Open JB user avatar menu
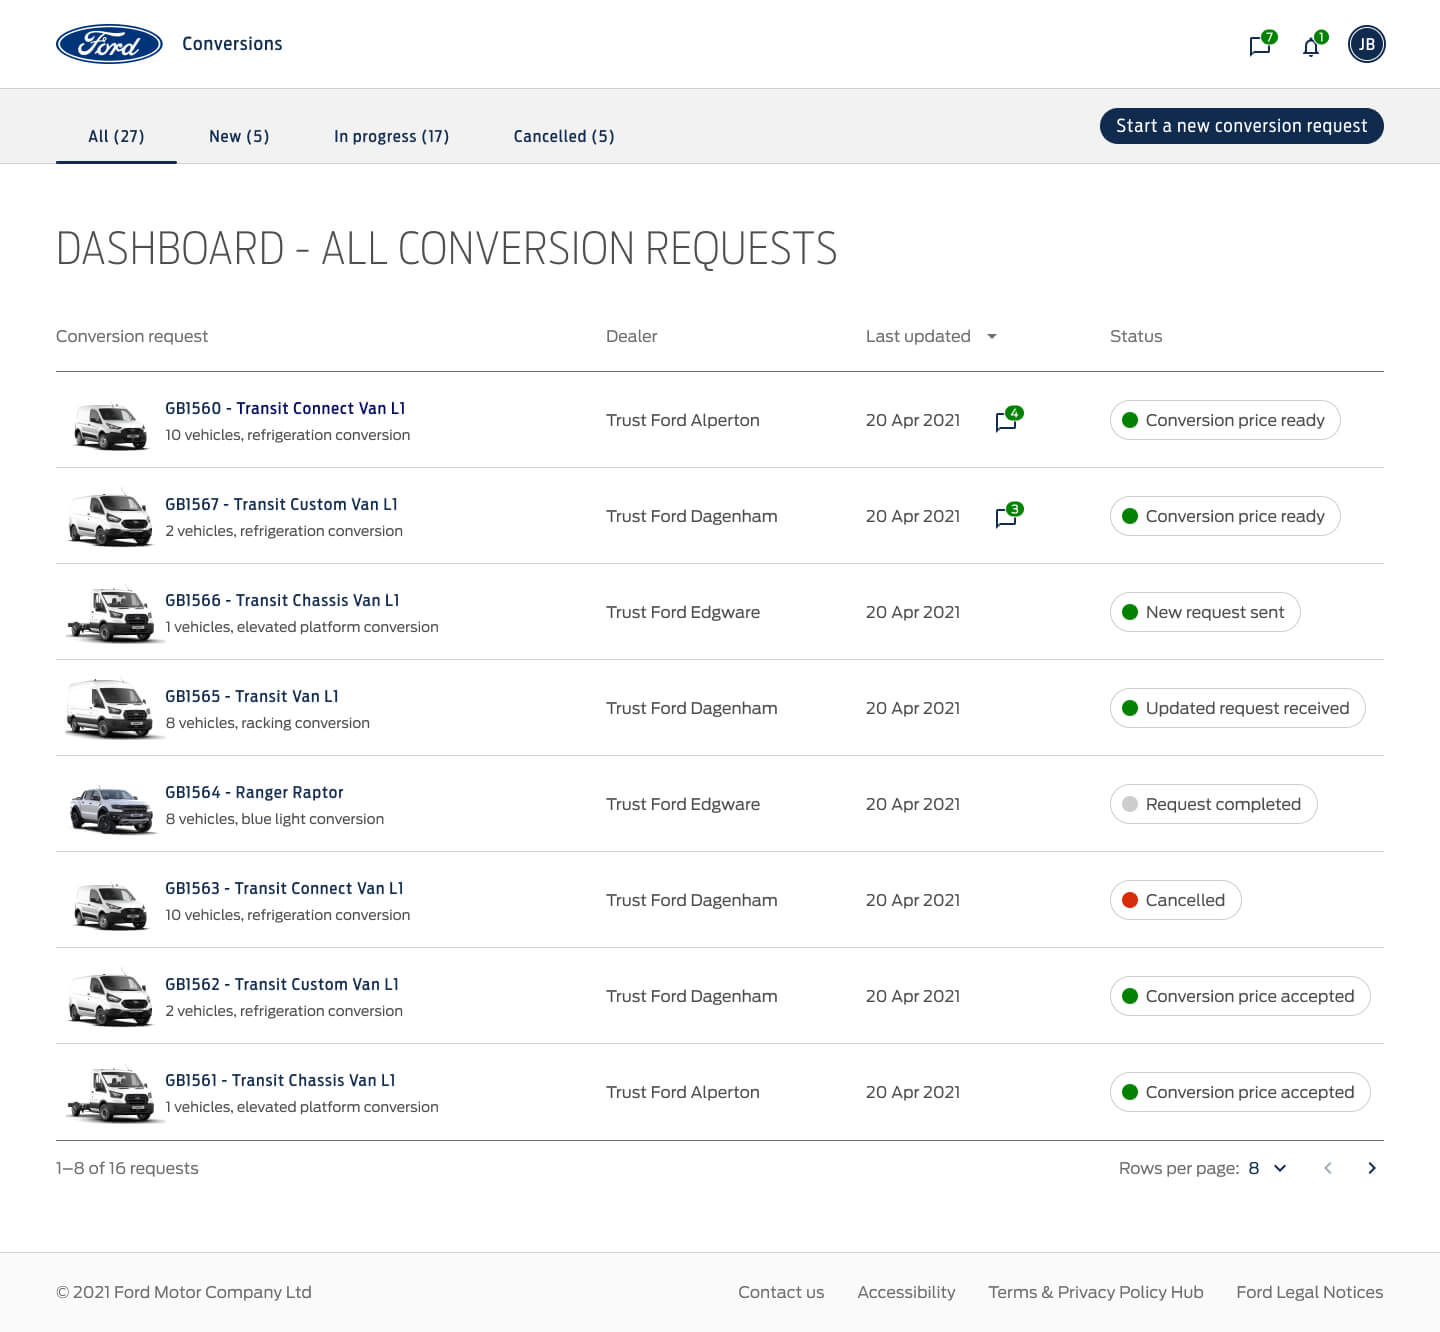The width and height of the screenshot is (1440, 1332). point(1366,44)
